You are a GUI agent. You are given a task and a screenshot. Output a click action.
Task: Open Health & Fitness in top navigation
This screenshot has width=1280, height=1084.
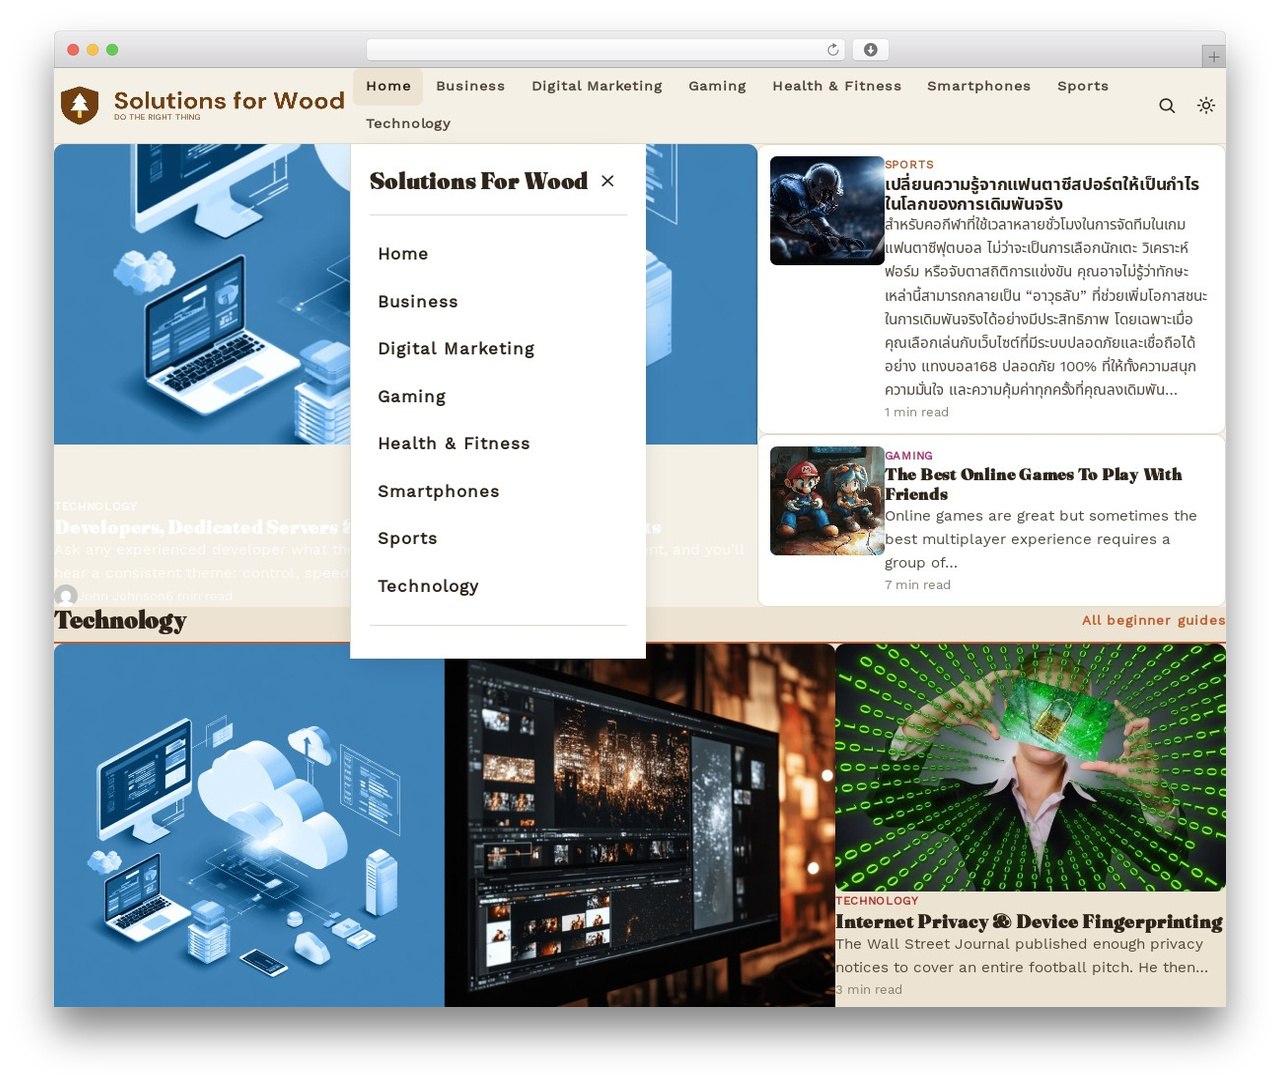tap(837, 86)
